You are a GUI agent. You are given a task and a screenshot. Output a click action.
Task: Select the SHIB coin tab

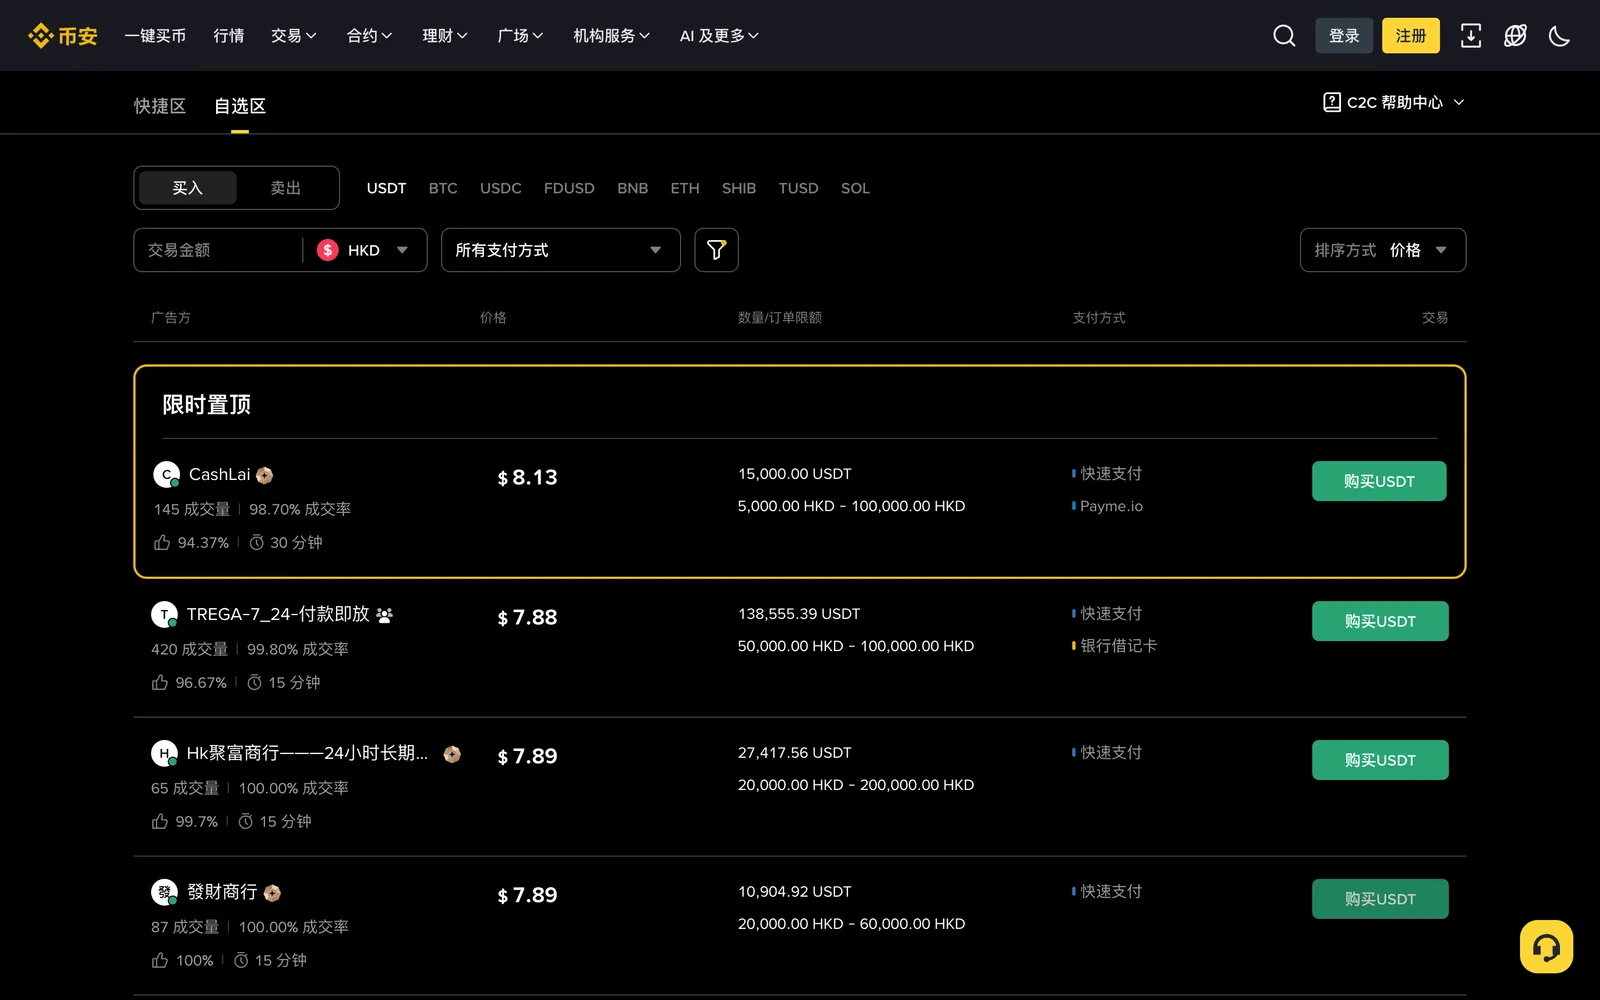(x=739, y=188)
